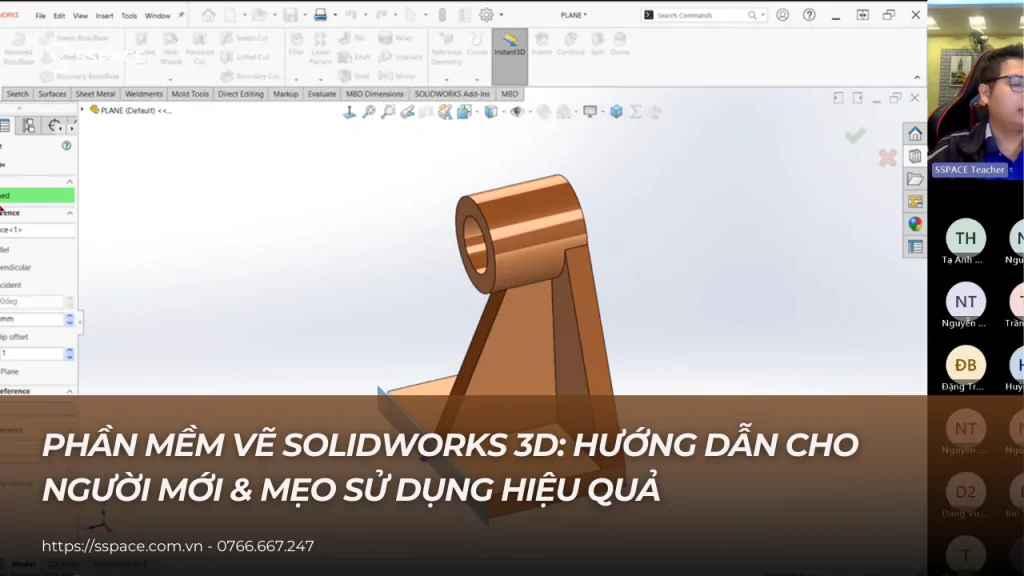Click the Print icon in the quick toolbar
This screenshot has height=576, width=1024.
point(320,14)
